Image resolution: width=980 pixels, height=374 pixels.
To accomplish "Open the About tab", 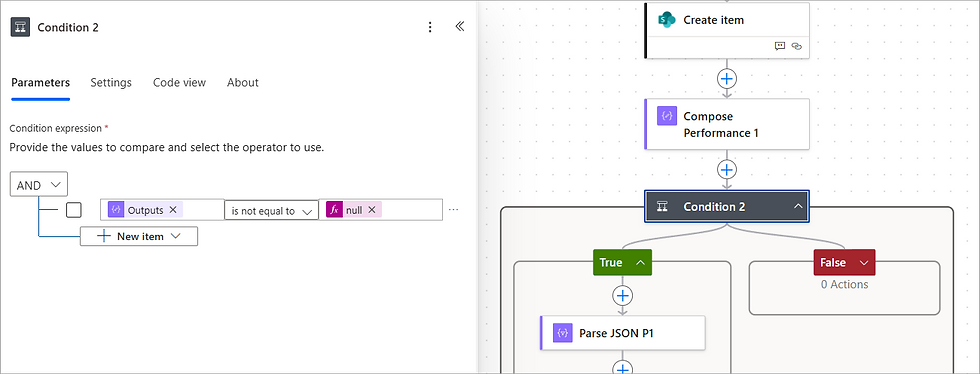I will click(242, 83).
